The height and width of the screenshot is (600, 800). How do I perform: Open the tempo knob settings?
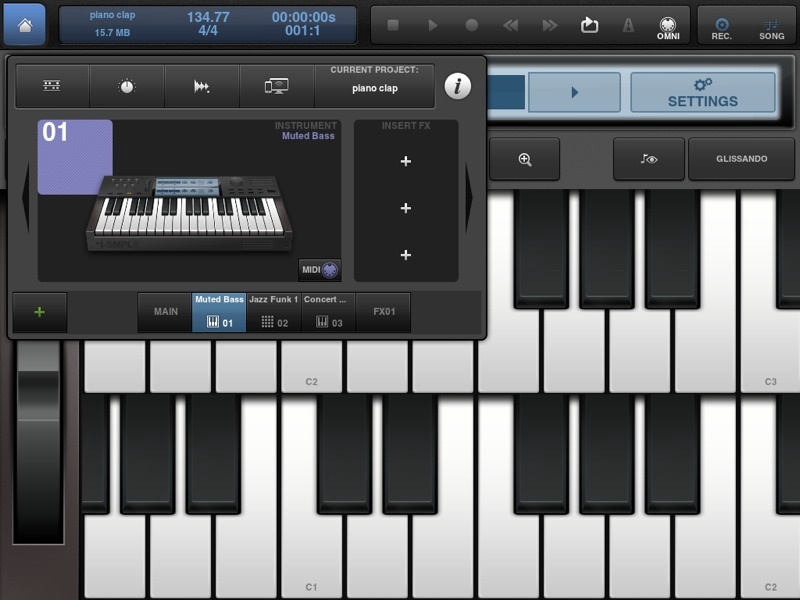click(x=127, y=86)
